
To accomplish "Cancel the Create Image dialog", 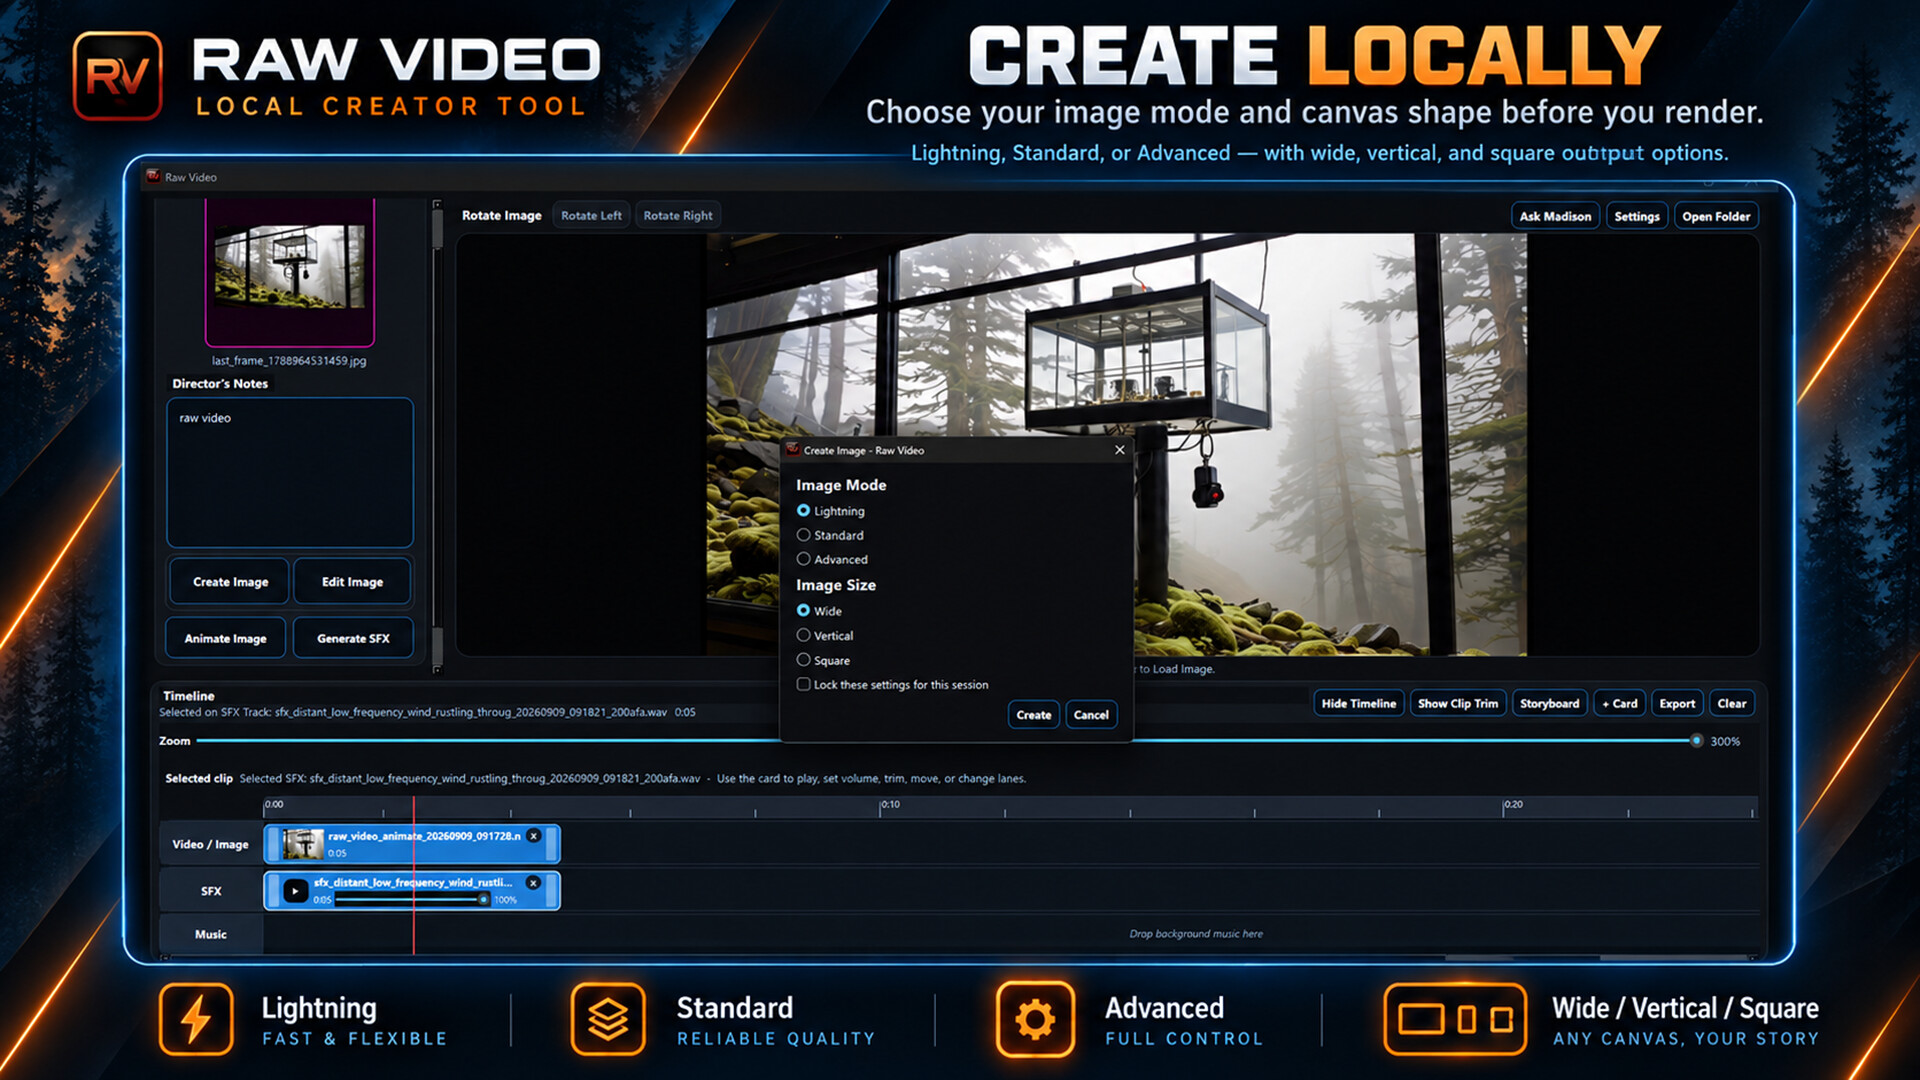I will click(1091, 715).
